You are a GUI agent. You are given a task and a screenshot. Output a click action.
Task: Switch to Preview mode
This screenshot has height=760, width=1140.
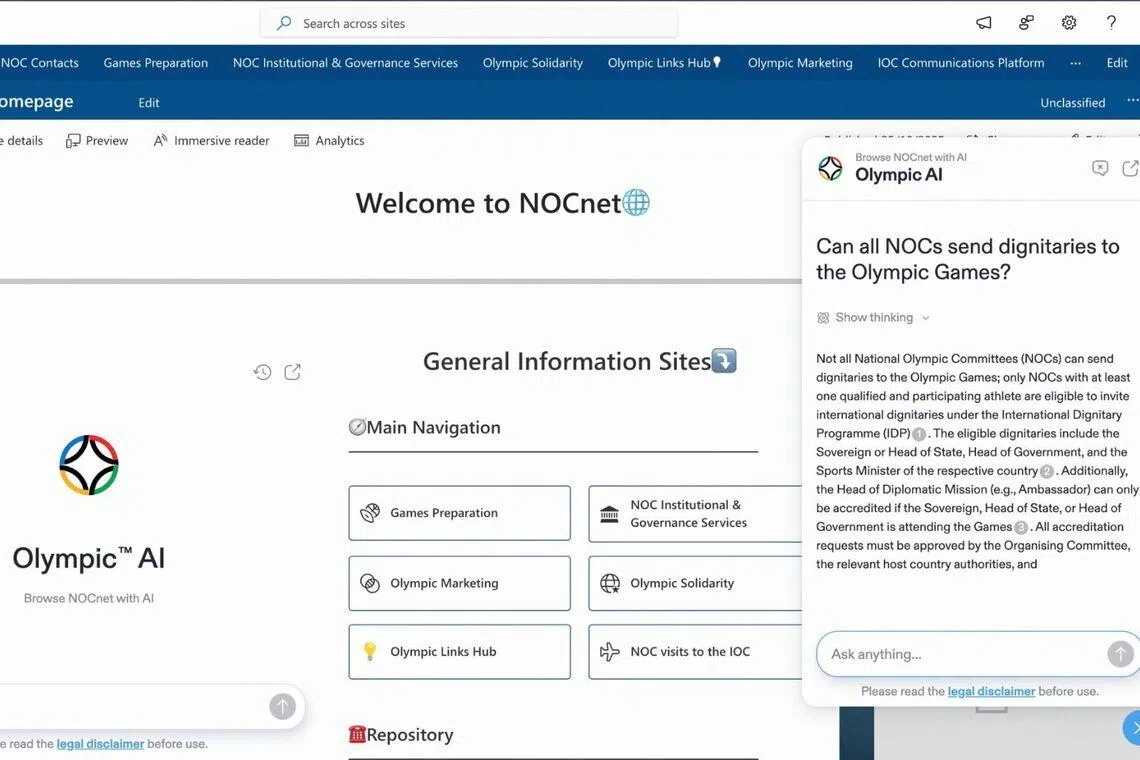96,140
